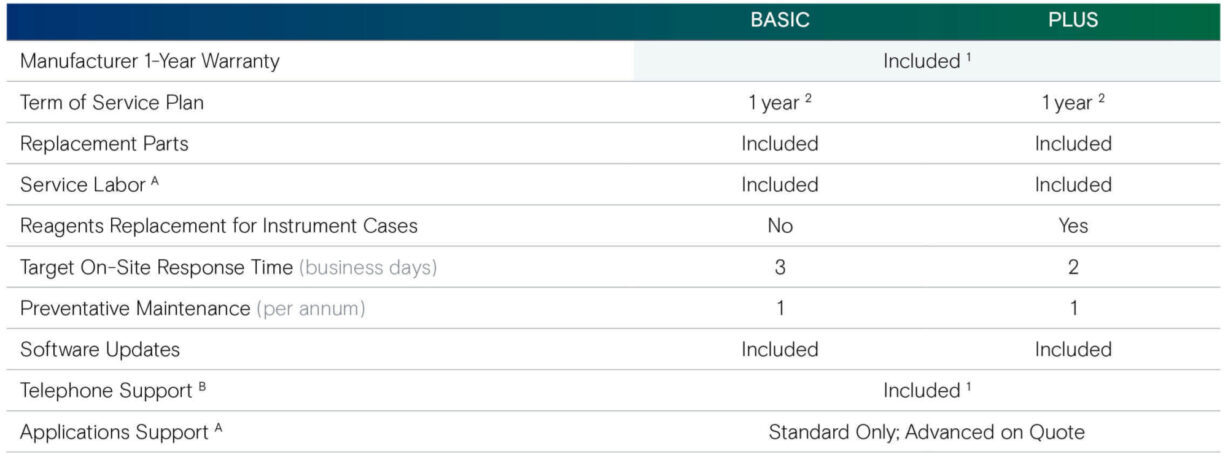
Task: Select the Manufacturer 1-Year Warranty row label
Action: pyautogui.click(x=150, y=61)
